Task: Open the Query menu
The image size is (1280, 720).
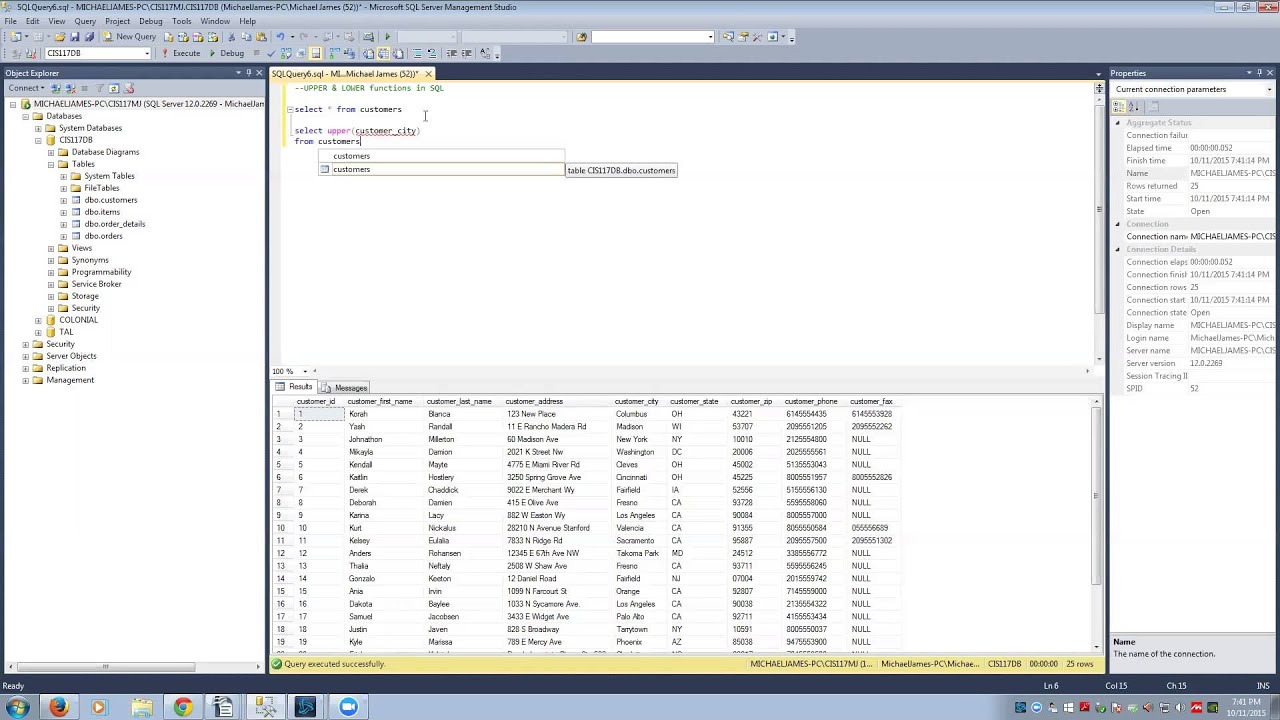Action: (85, 21)
